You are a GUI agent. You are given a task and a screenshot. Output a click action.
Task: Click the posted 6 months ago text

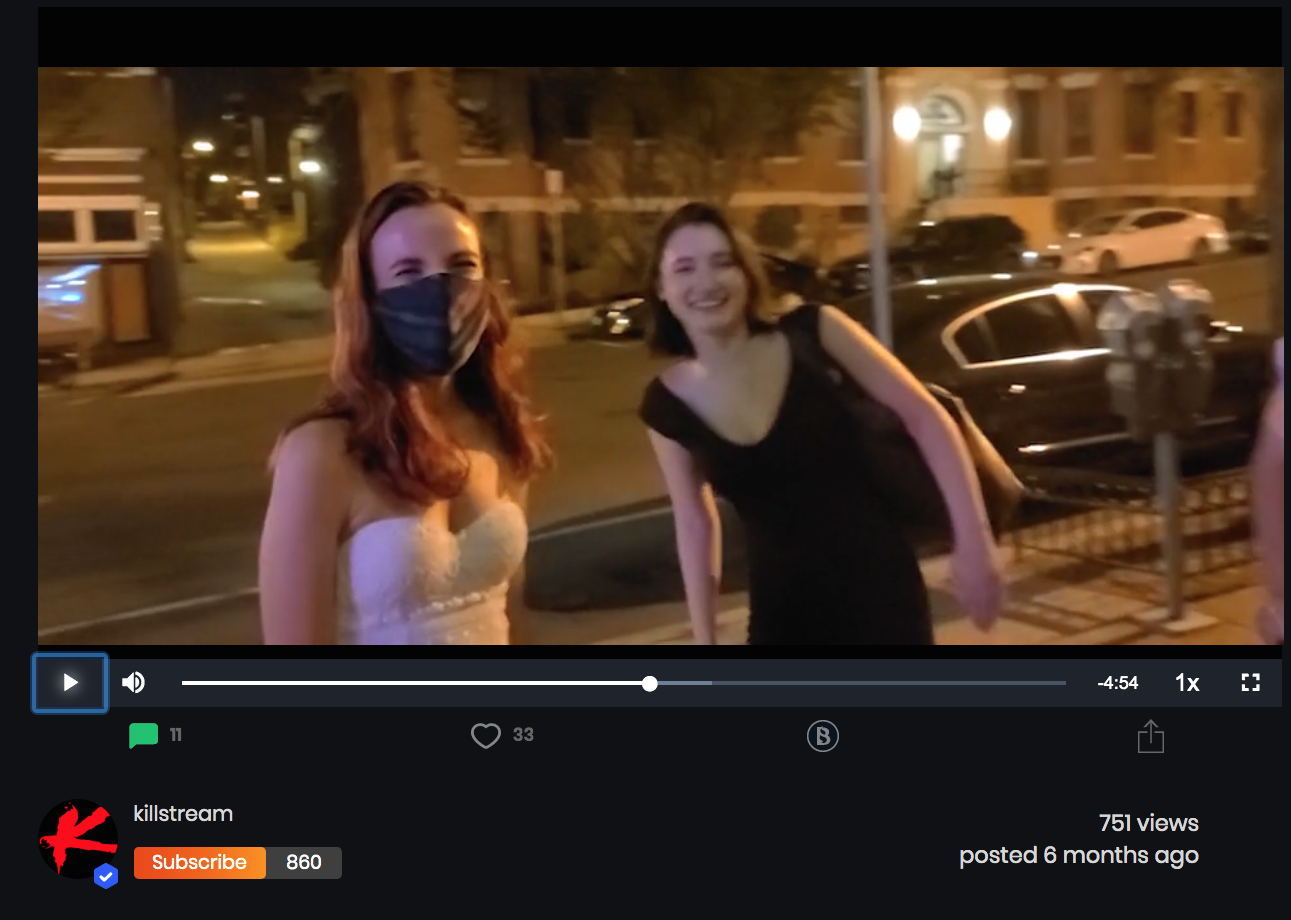(1079, 856)
